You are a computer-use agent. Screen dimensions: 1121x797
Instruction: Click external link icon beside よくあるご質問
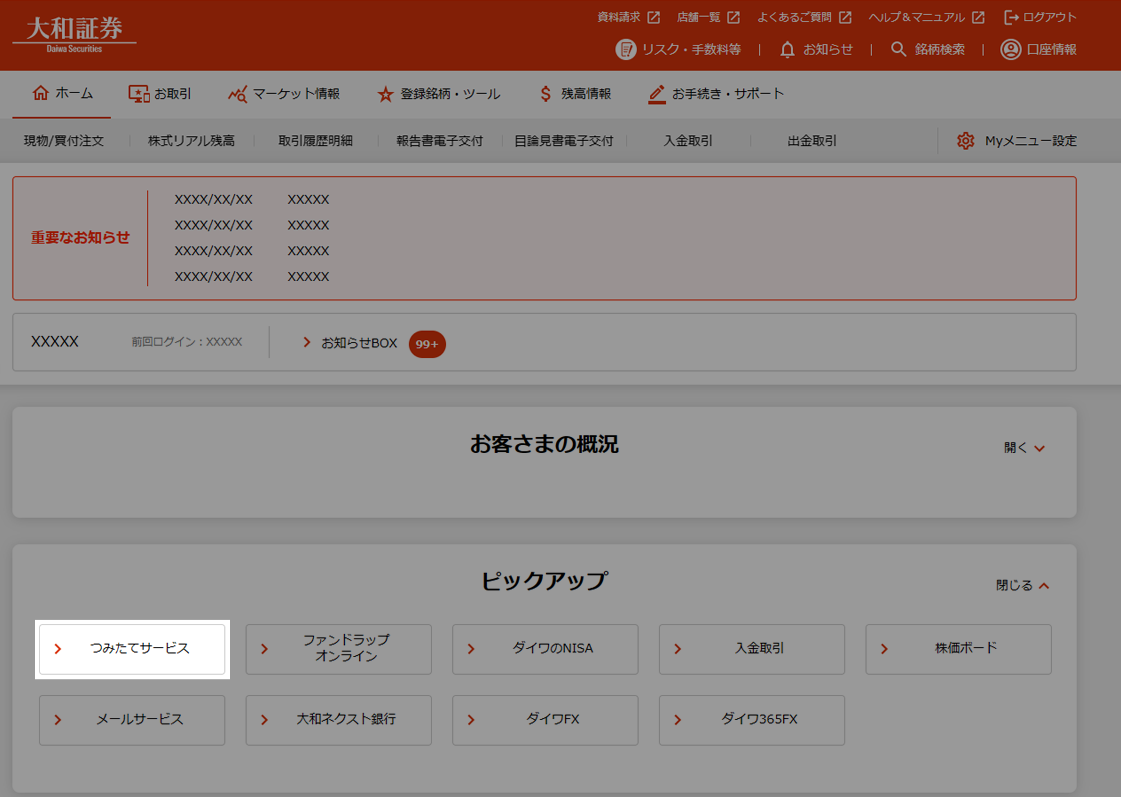[x=845, y=17]
